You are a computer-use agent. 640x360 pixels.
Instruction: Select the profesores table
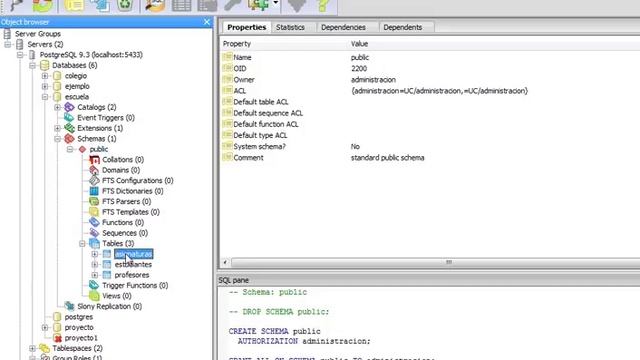(131, 275)
